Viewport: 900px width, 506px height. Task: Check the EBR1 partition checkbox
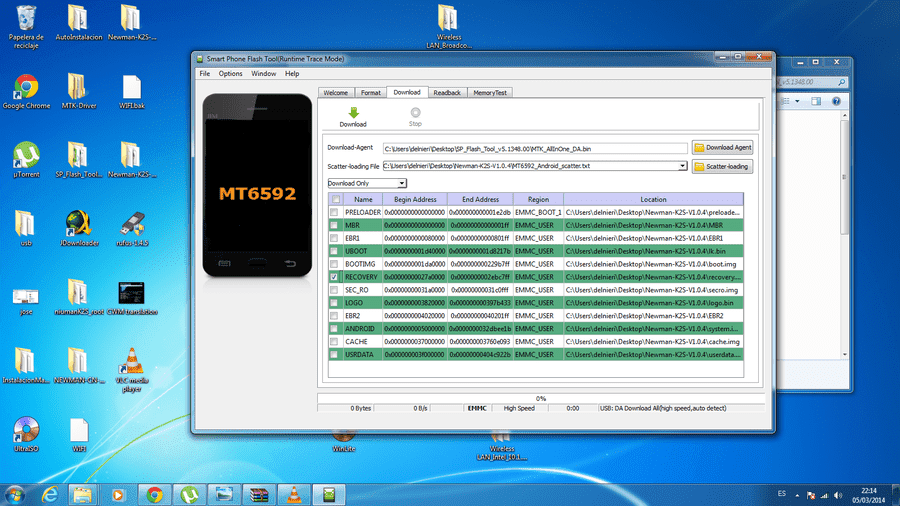(x=334, y=238)
